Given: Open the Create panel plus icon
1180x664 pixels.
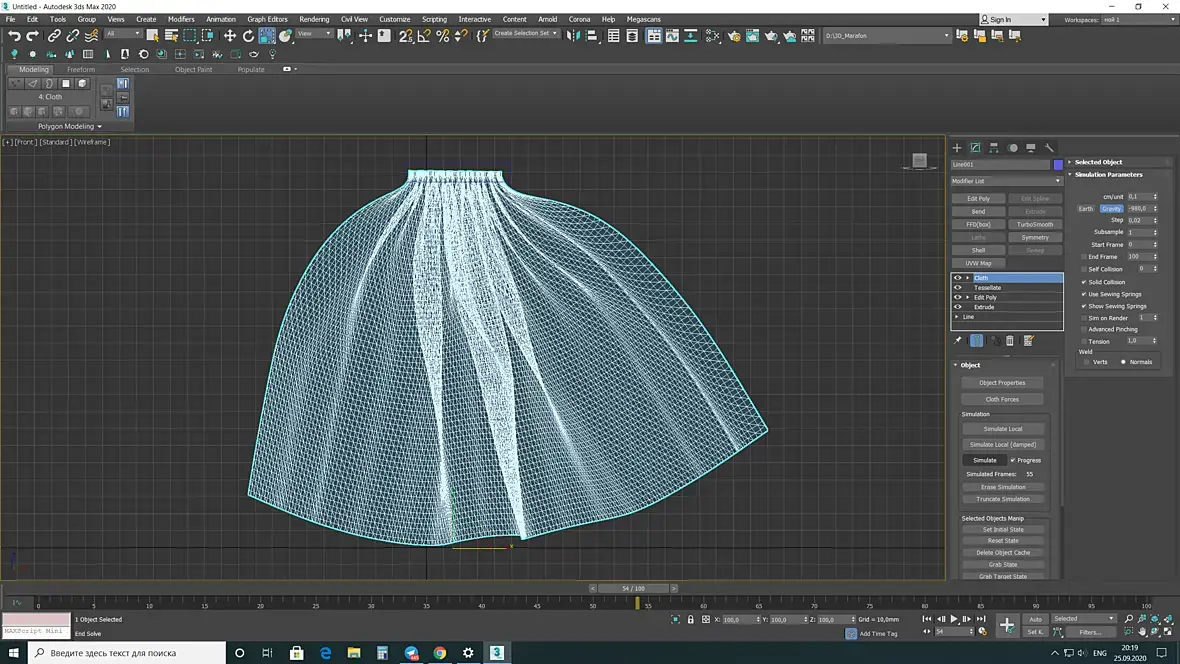Looking at the screenshot, I should tap(957, 148).
